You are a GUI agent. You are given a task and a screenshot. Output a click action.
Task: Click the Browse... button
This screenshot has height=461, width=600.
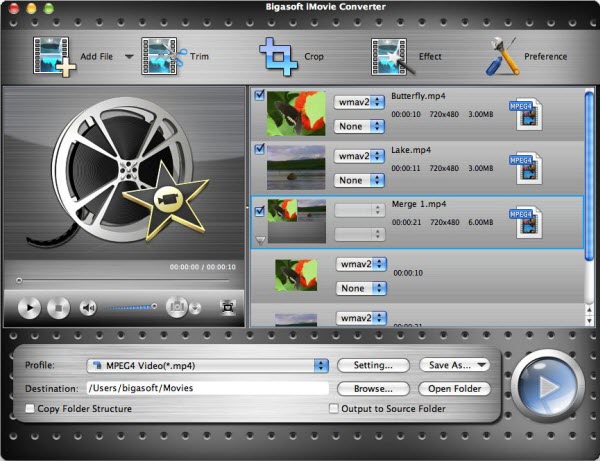(373, 389)
